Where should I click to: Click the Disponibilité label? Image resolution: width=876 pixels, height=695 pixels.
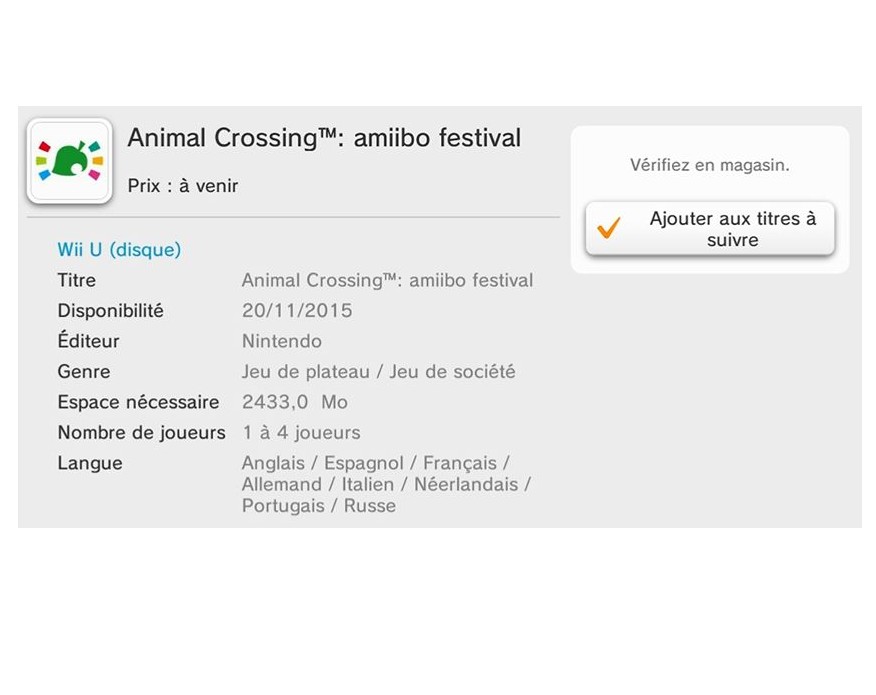pos(111,311)
